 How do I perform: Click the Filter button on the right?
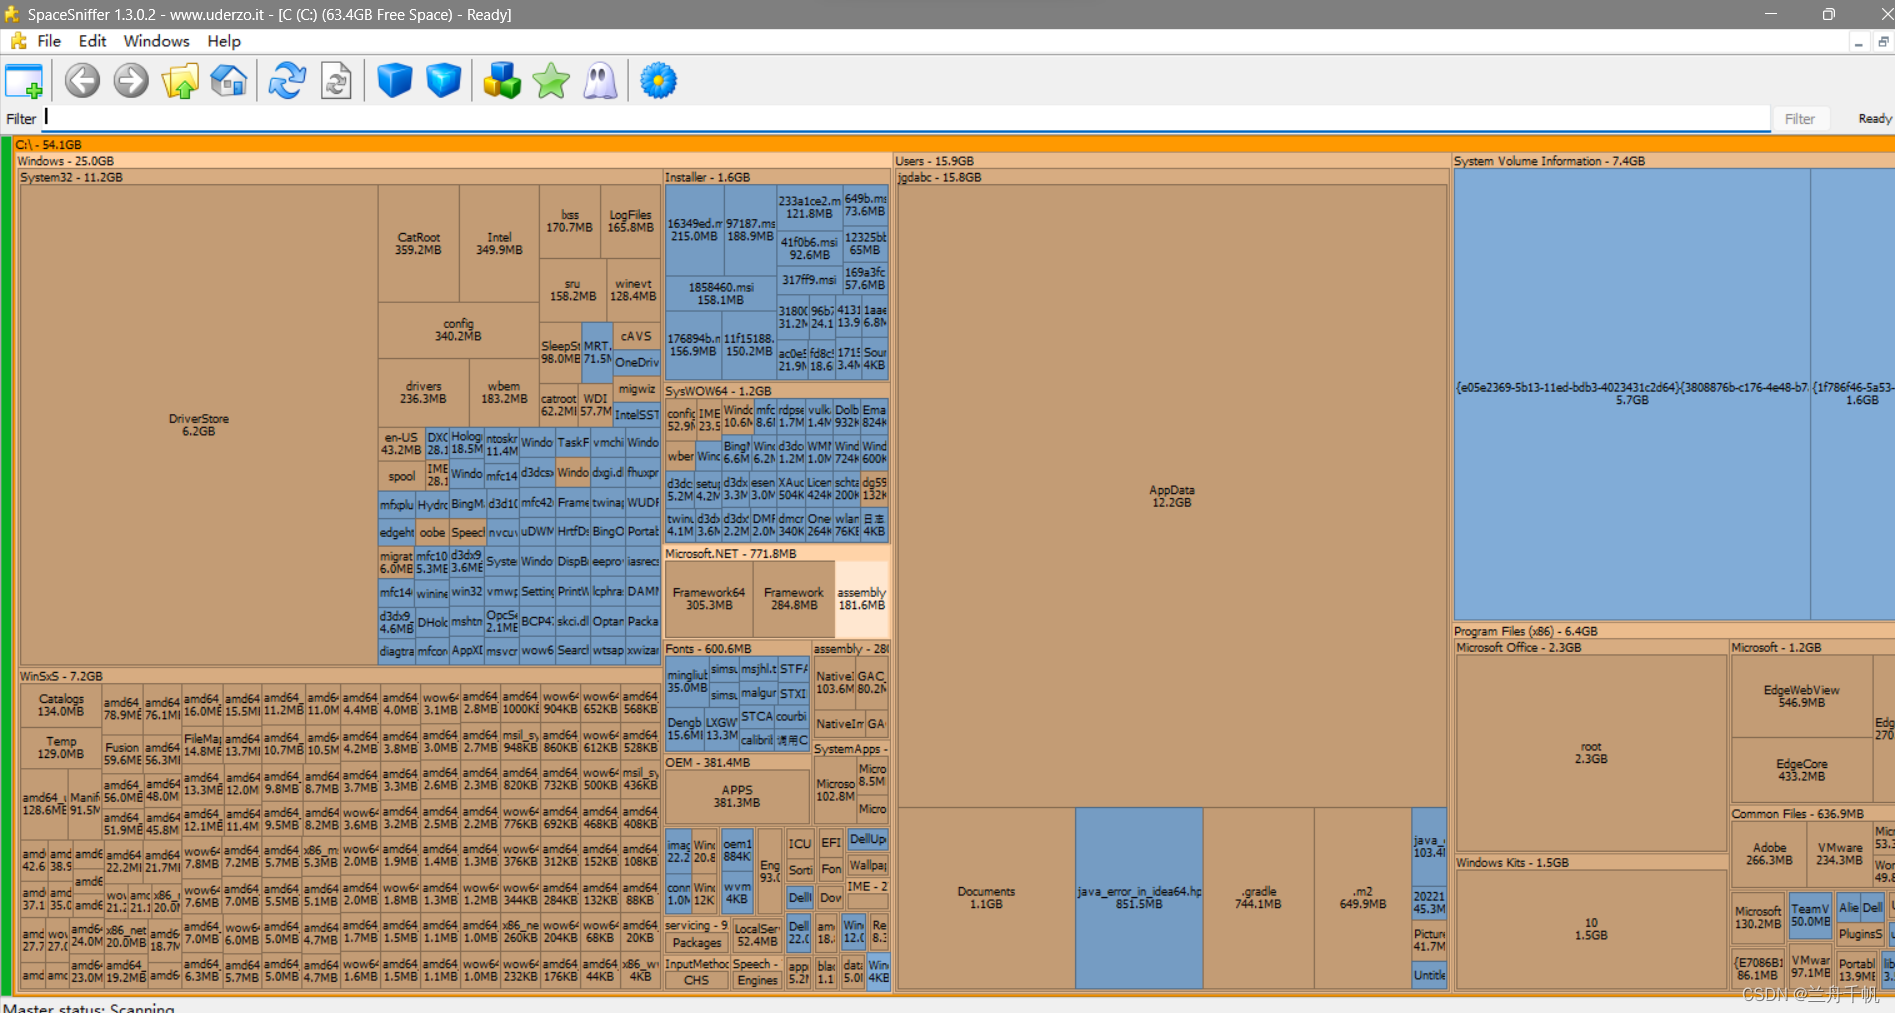point(1800,118)
